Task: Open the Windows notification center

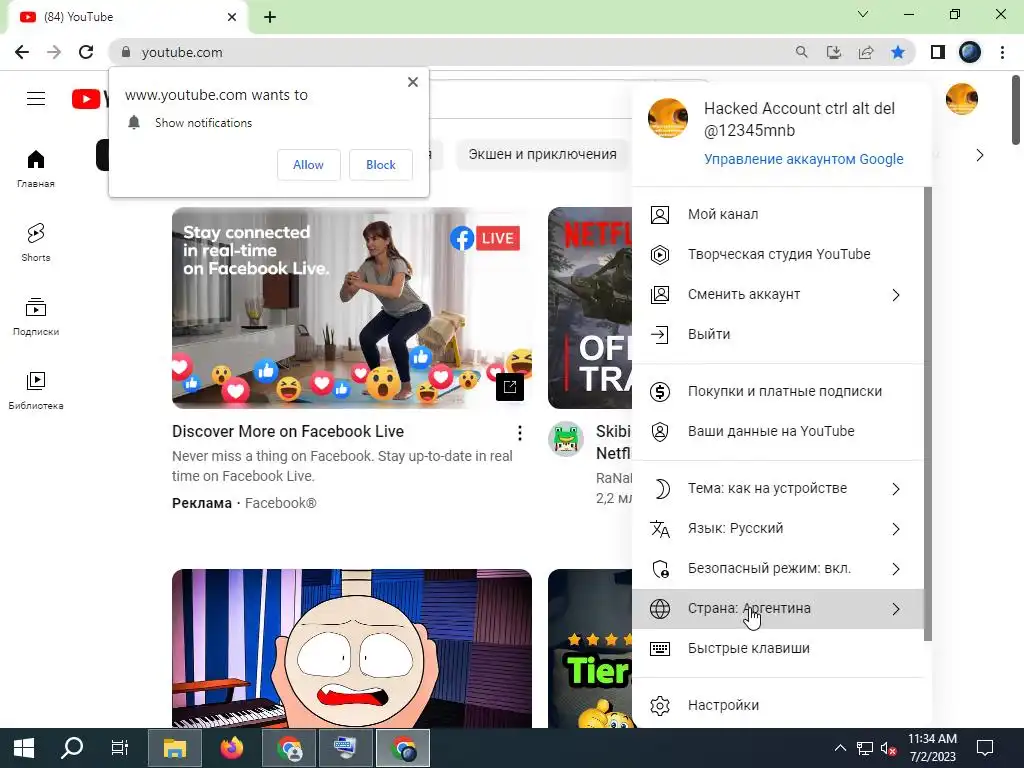Action: click(x=985, y=748)
